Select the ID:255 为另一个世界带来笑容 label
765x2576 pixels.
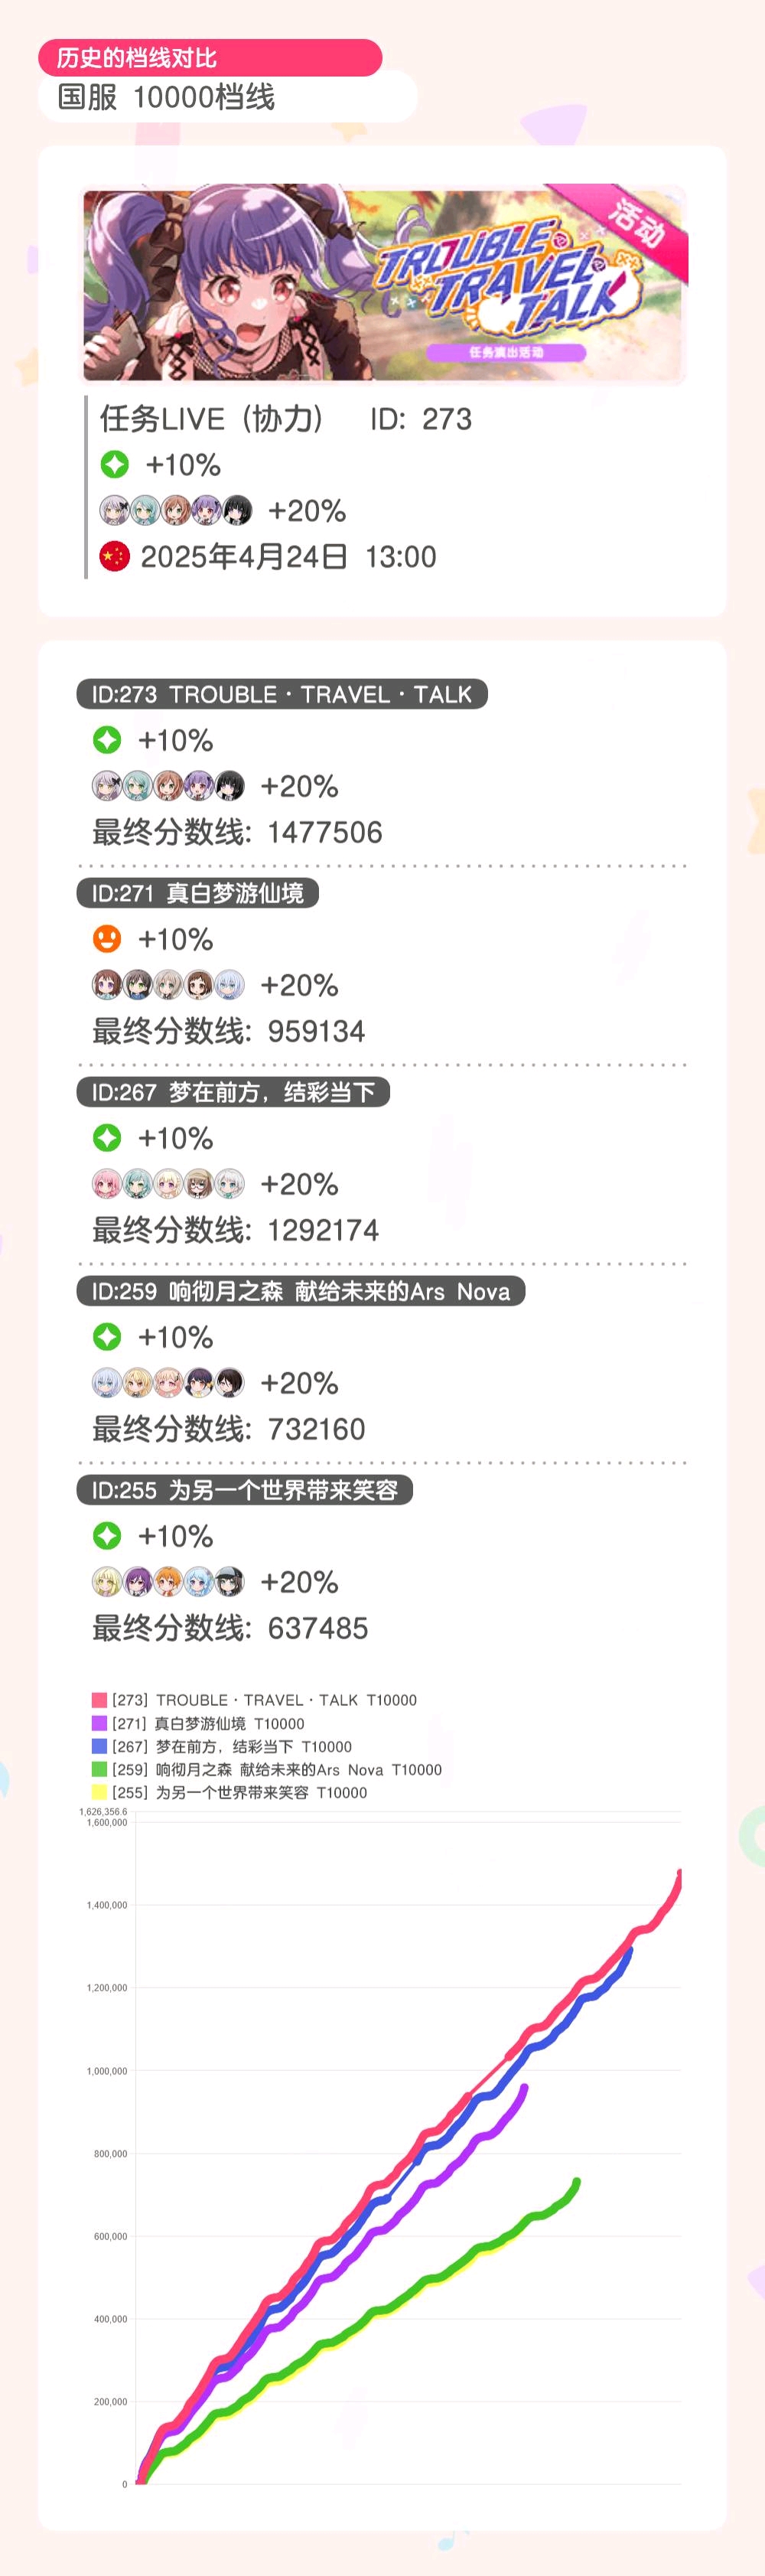[x=245, y=1490]
